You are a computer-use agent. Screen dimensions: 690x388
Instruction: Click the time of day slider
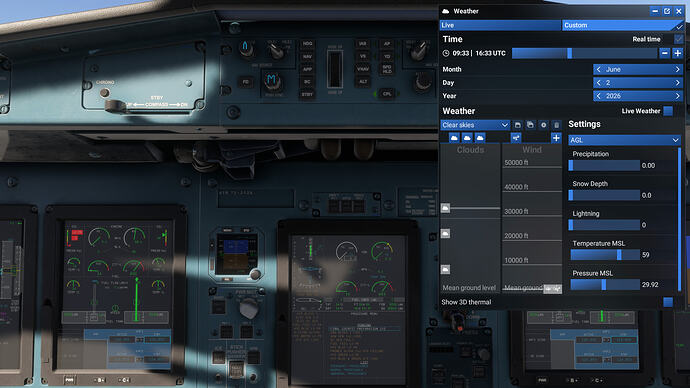click(584, 53)
